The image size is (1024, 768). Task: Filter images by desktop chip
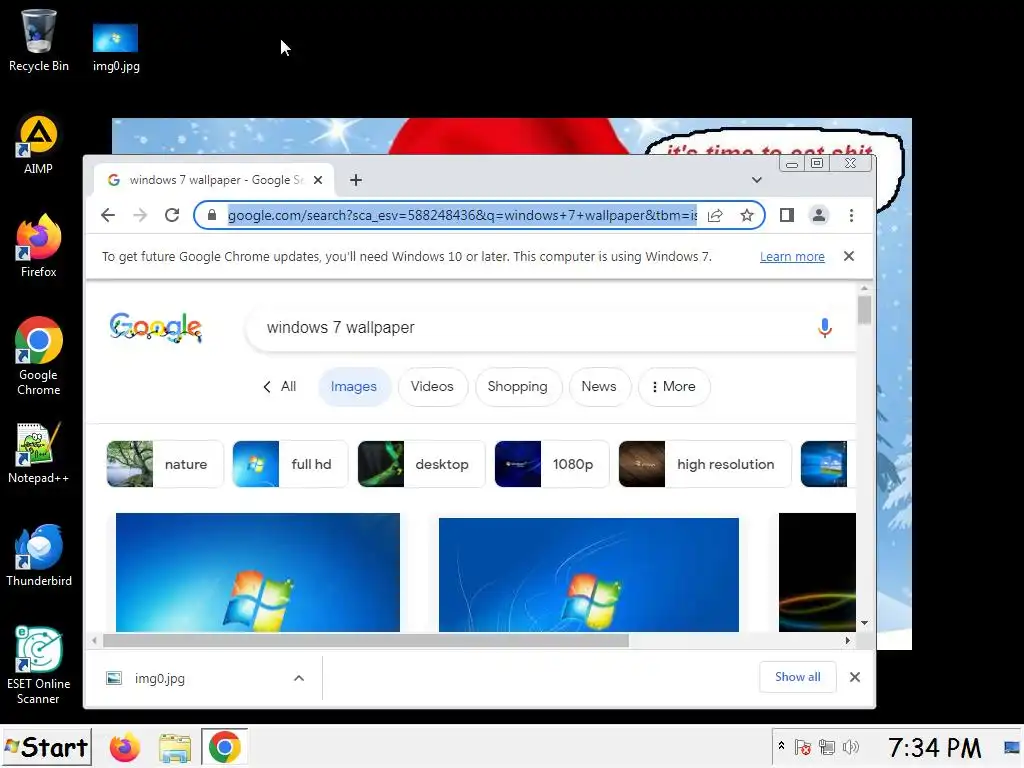[421, 464]
